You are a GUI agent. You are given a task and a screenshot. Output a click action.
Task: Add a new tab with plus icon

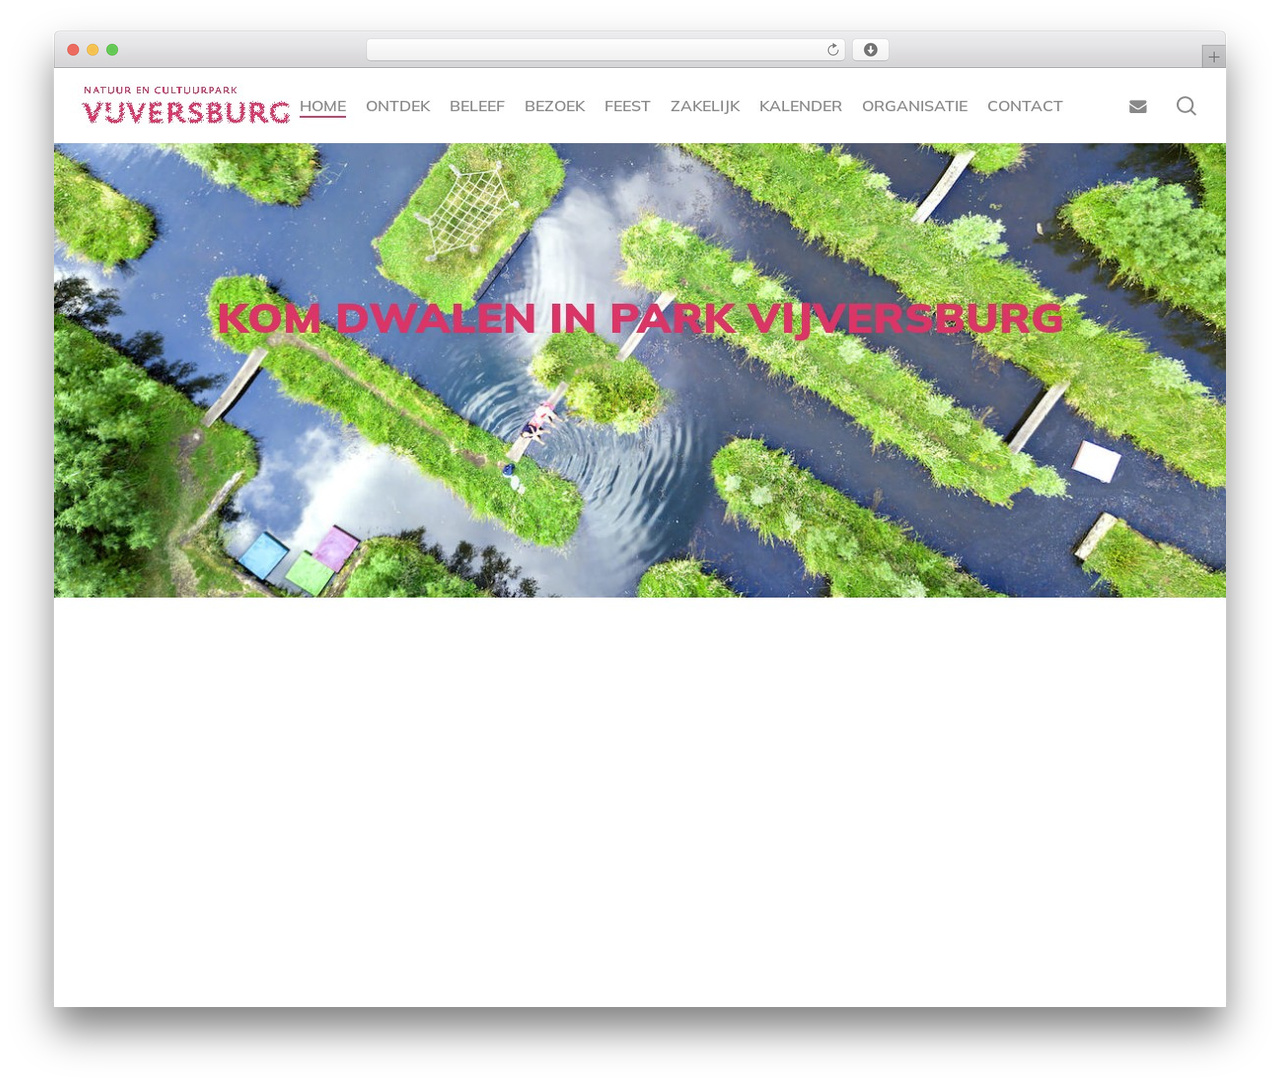(x=1214, y=57)
